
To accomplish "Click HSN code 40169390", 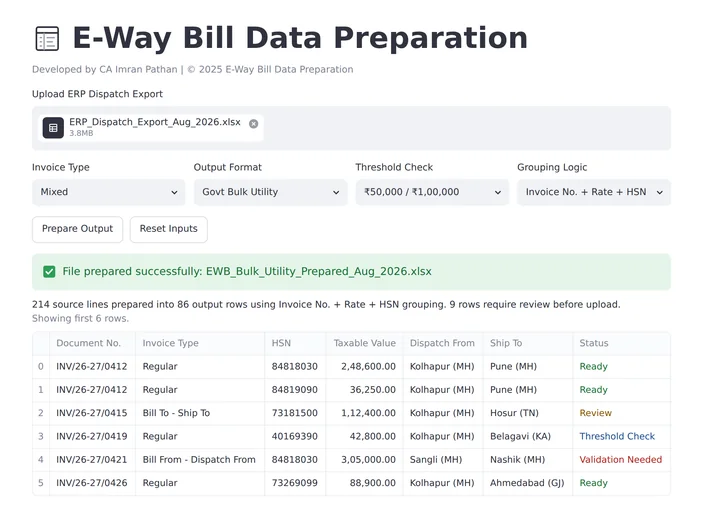I will click(295, 437).
